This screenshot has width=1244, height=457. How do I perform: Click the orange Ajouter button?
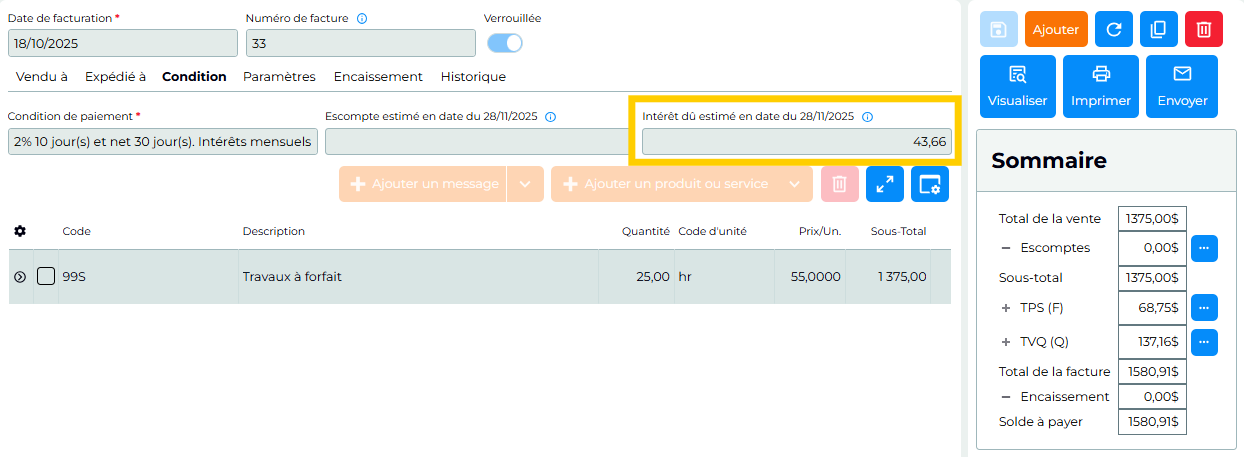(1056, 29)
